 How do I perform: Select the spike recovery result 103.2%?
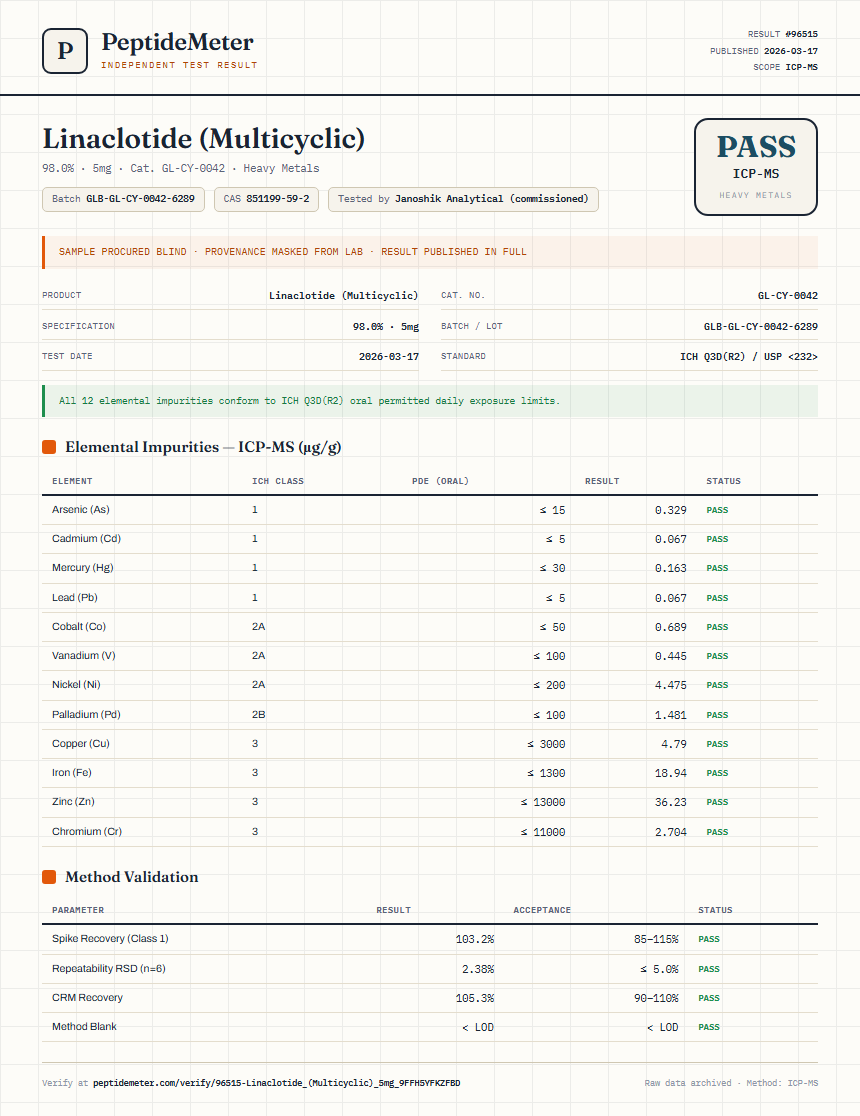[475, 939]
